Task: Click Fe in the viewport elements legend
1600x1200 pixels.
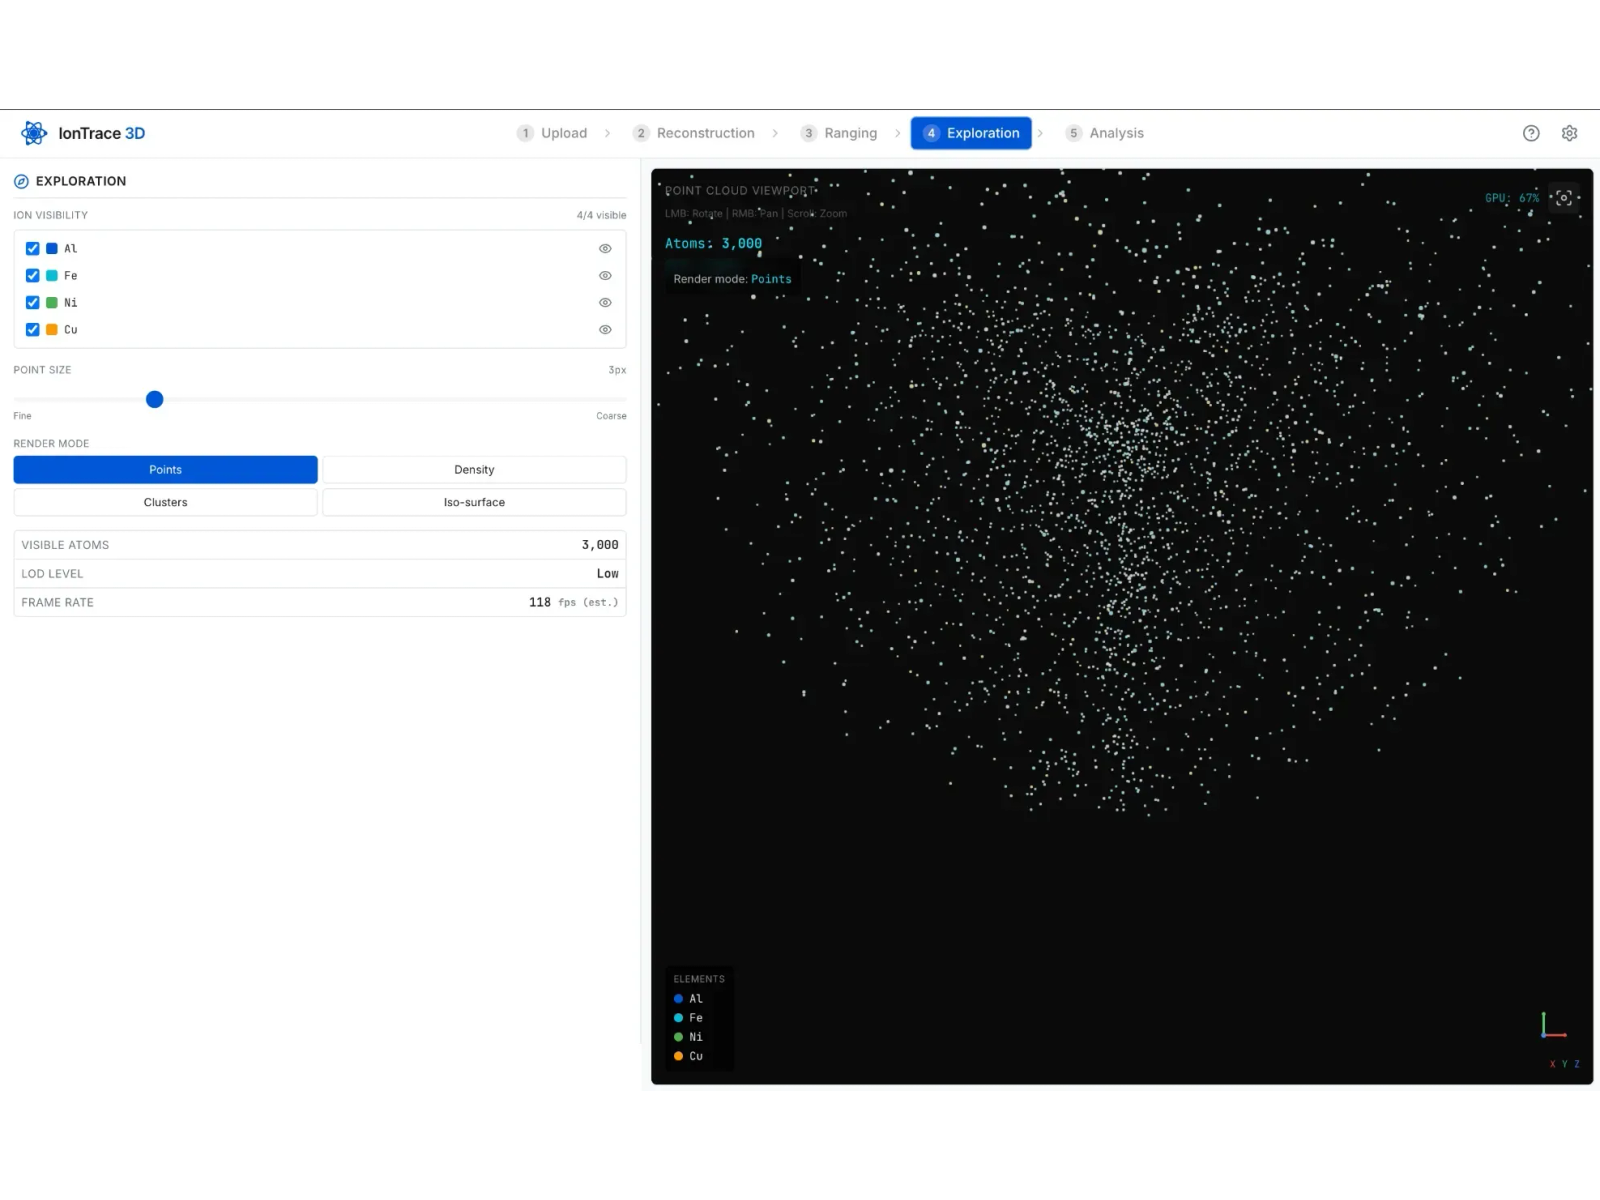Action: pos(688,1018)
